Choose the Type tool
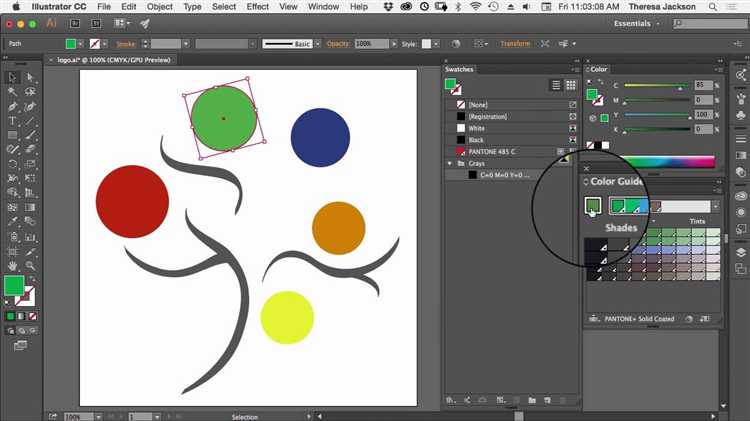Screen dimensions: 750x421 12,120
